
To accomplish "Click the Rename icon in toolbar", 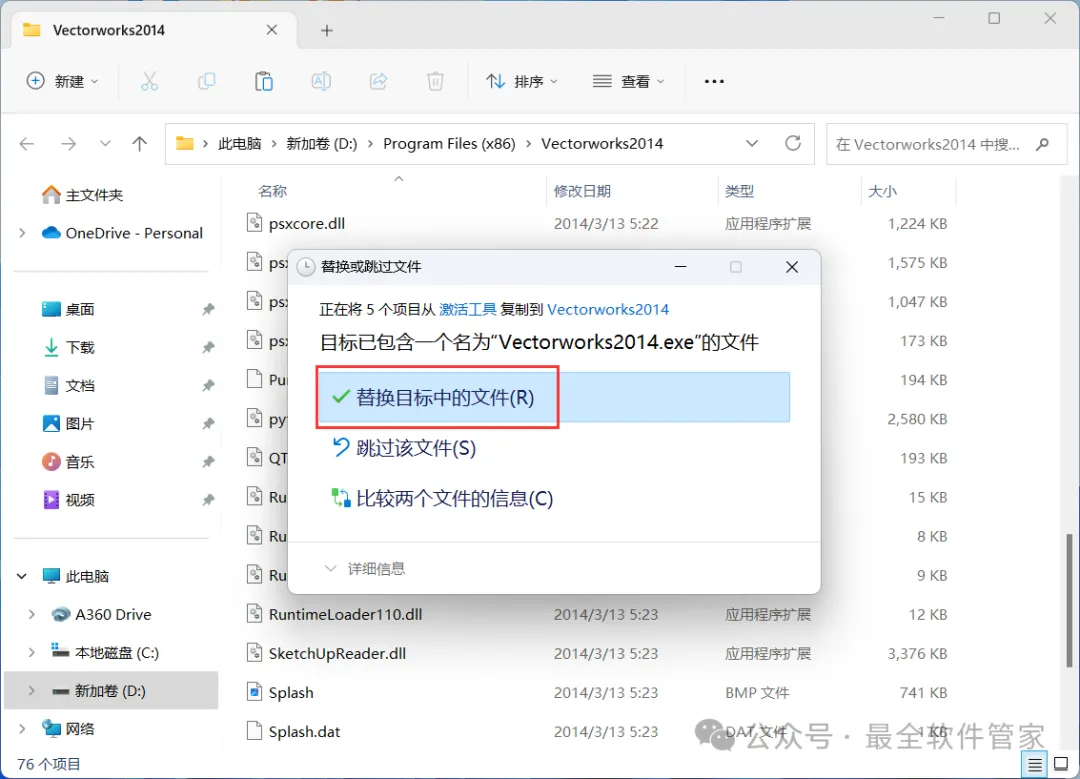I will 321,81.
